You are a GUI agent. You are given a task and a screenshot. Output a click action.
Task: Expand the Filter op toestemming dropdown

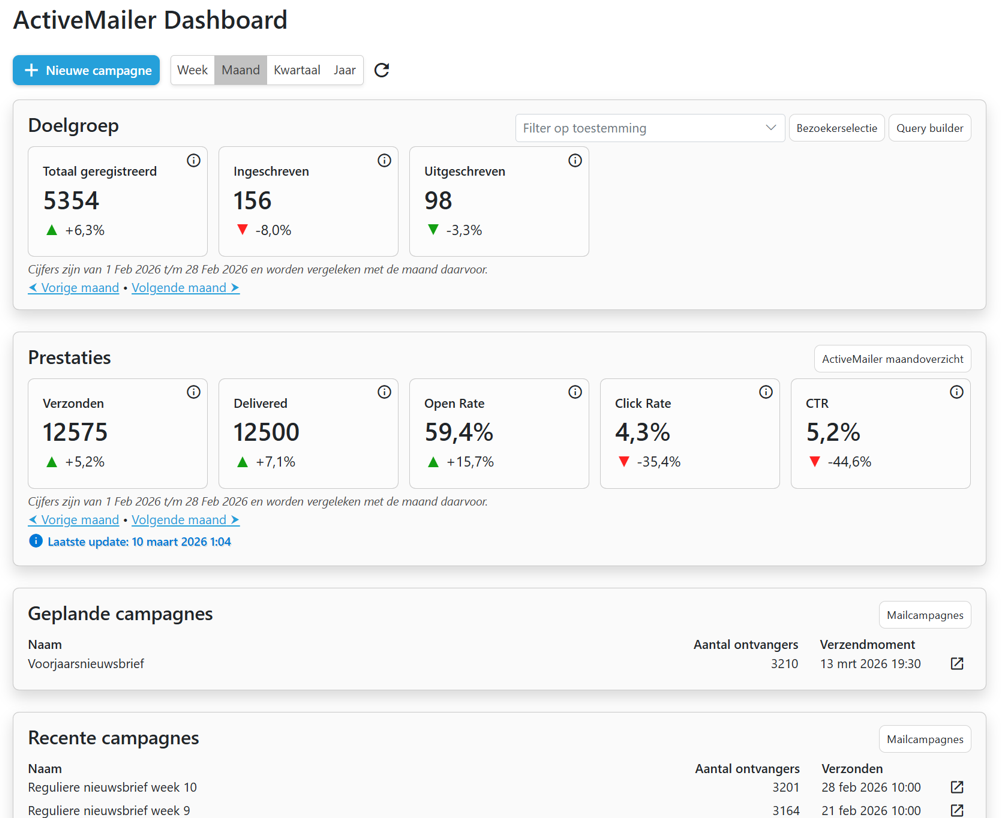click(x=650, y=128)
